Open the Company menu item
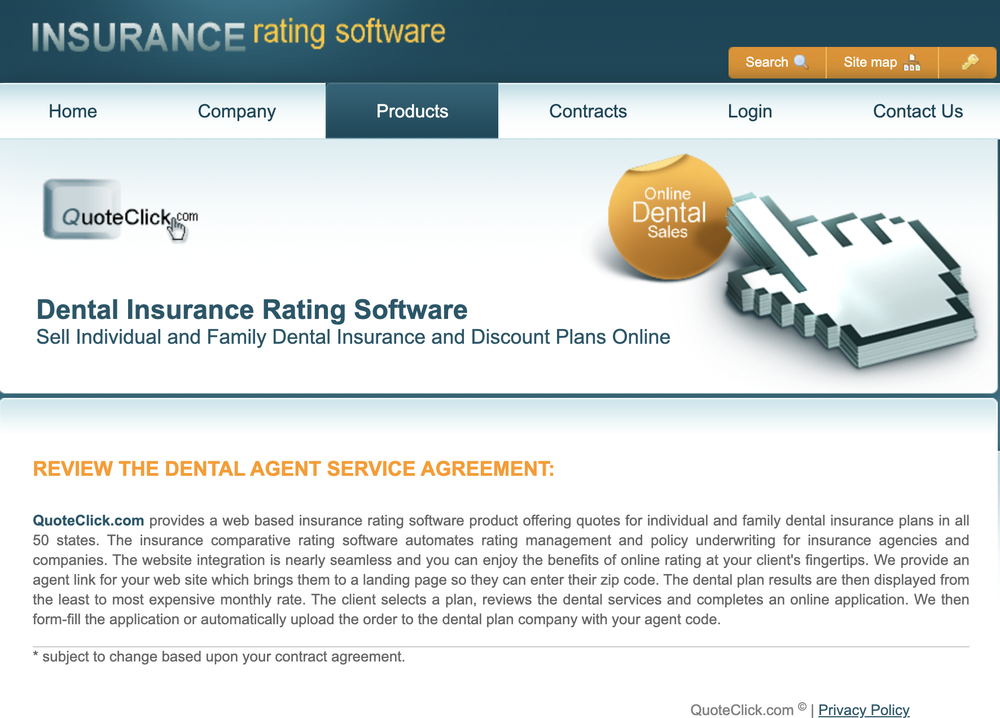Screen dimensions: 1000x718 coord(237,112)
